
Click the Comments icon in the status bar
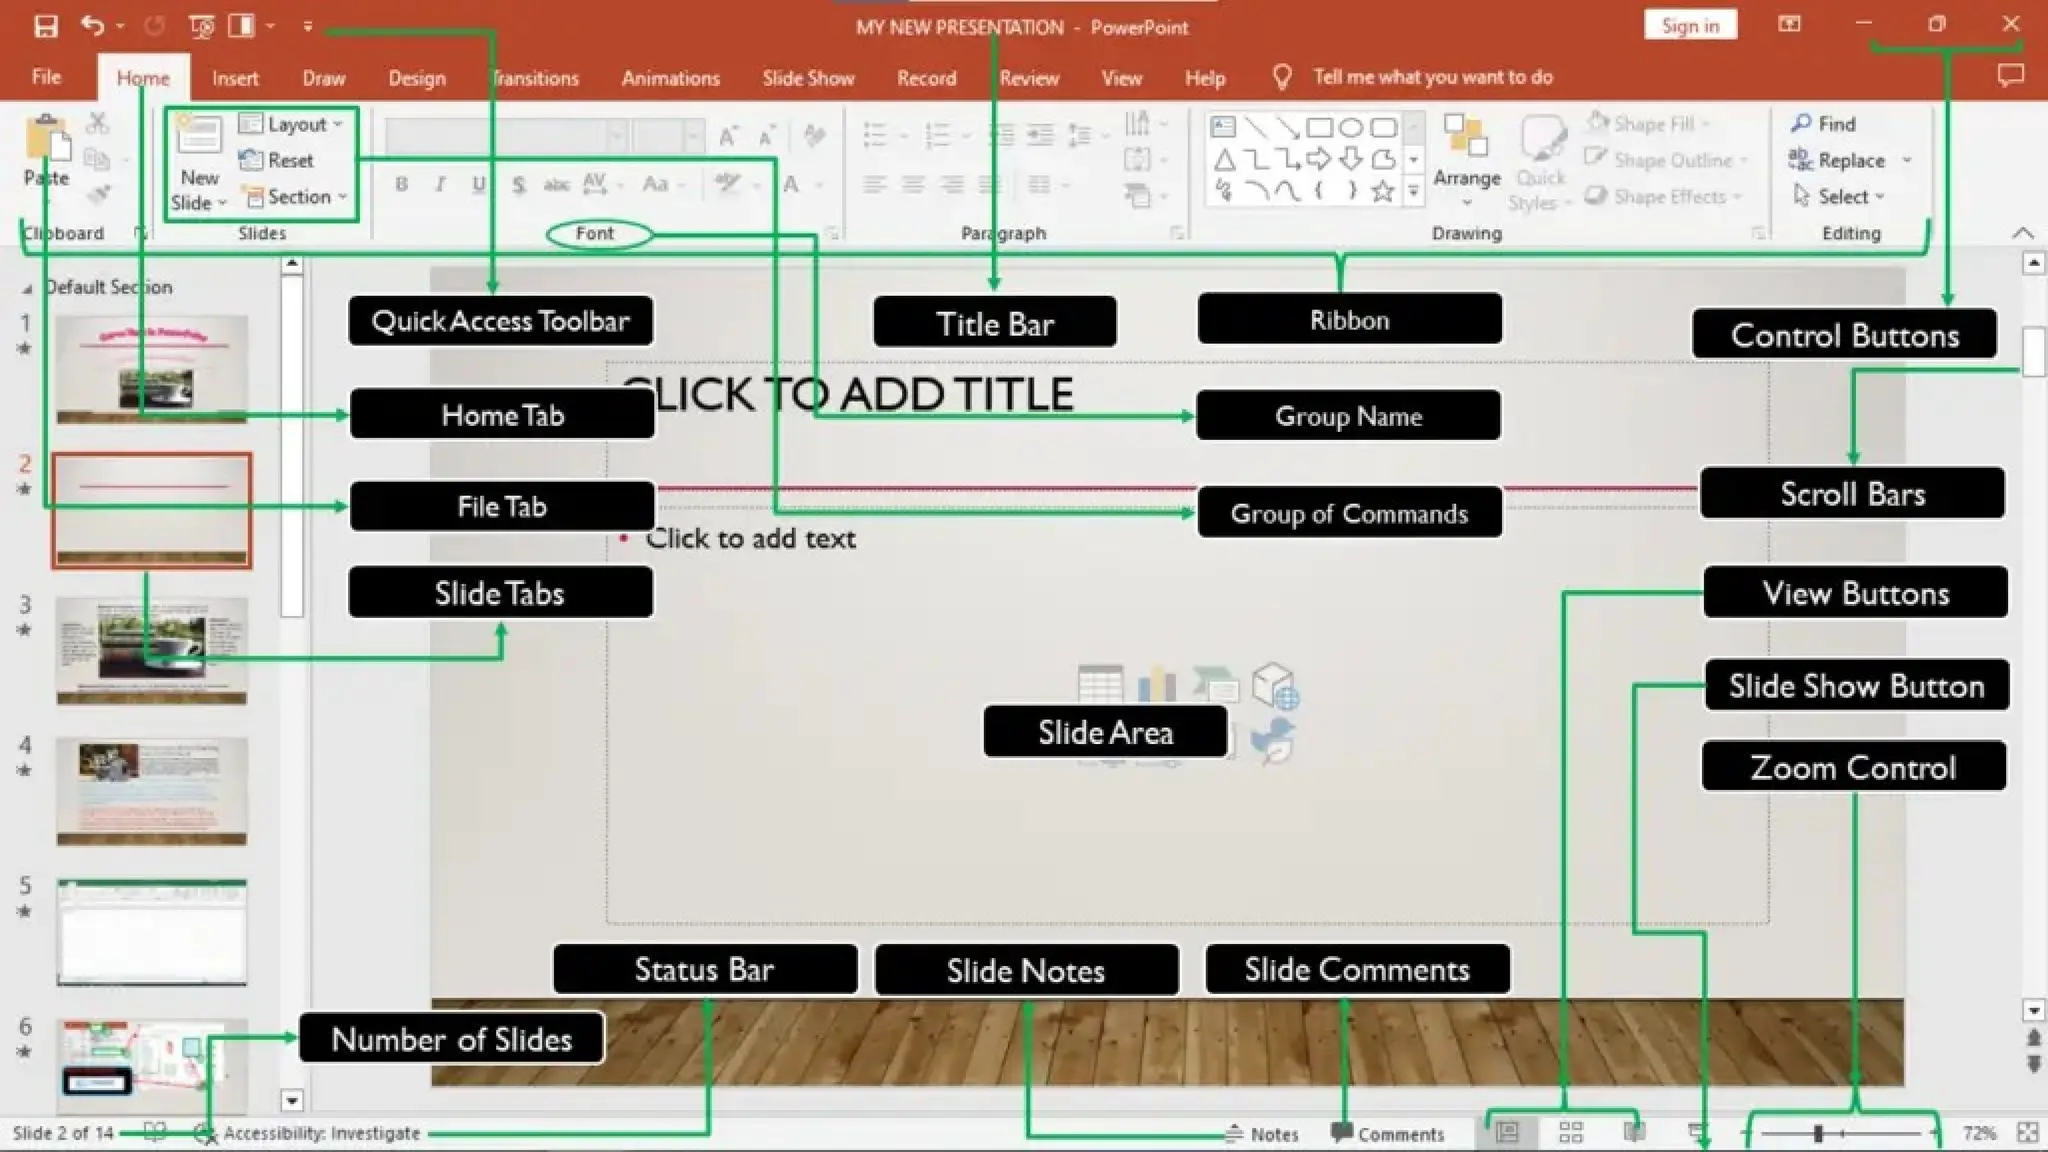click(1341, 1133)
